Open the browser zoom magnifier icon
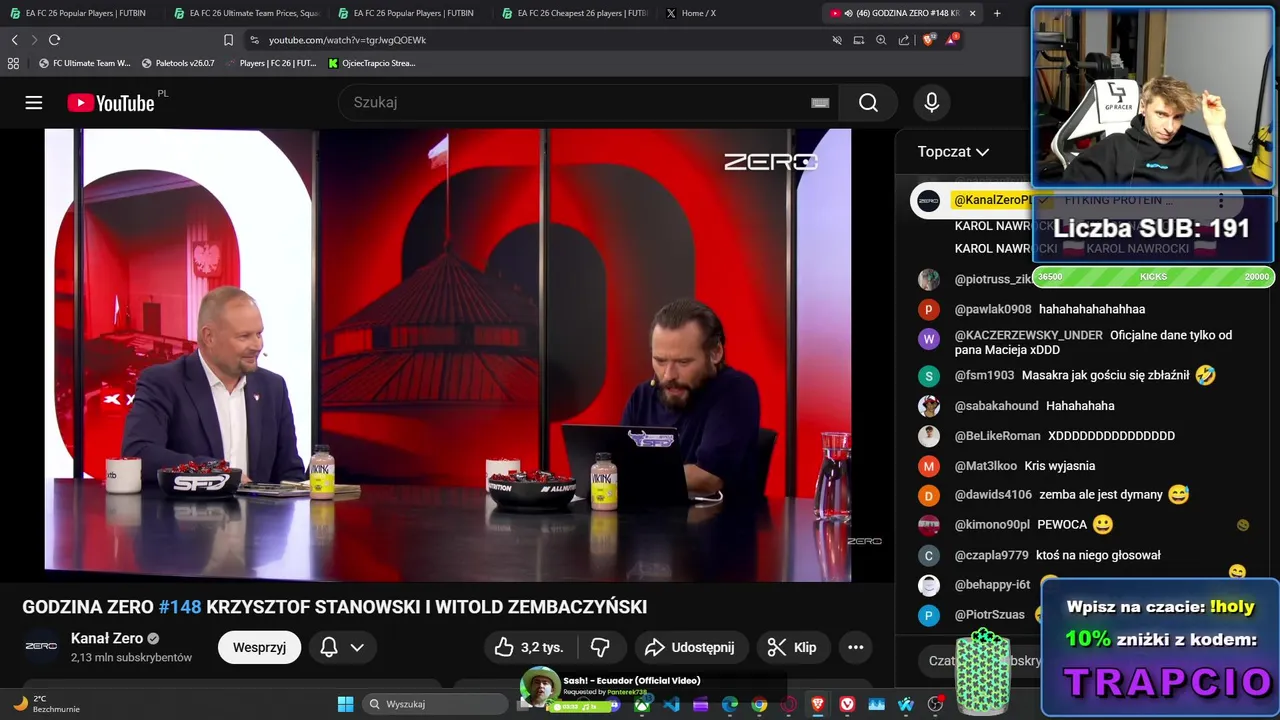This screenshot has width=1280, height=720. [x=881, y=40]
